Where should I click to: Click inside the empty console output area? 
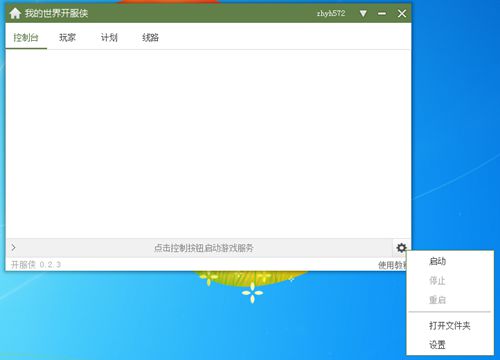click(x=208, y=144)
